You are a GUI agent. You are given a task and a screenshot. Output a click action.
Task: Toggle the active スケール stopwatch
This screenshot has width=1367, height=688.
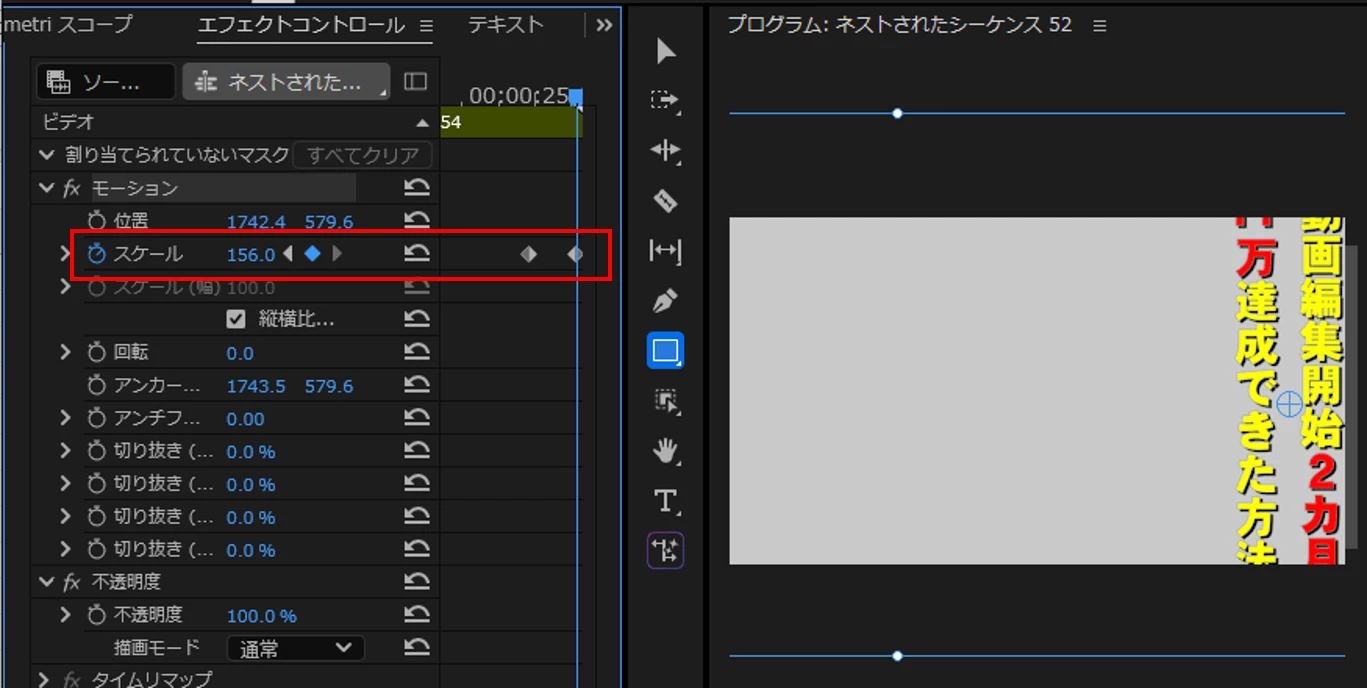(97, 254)
